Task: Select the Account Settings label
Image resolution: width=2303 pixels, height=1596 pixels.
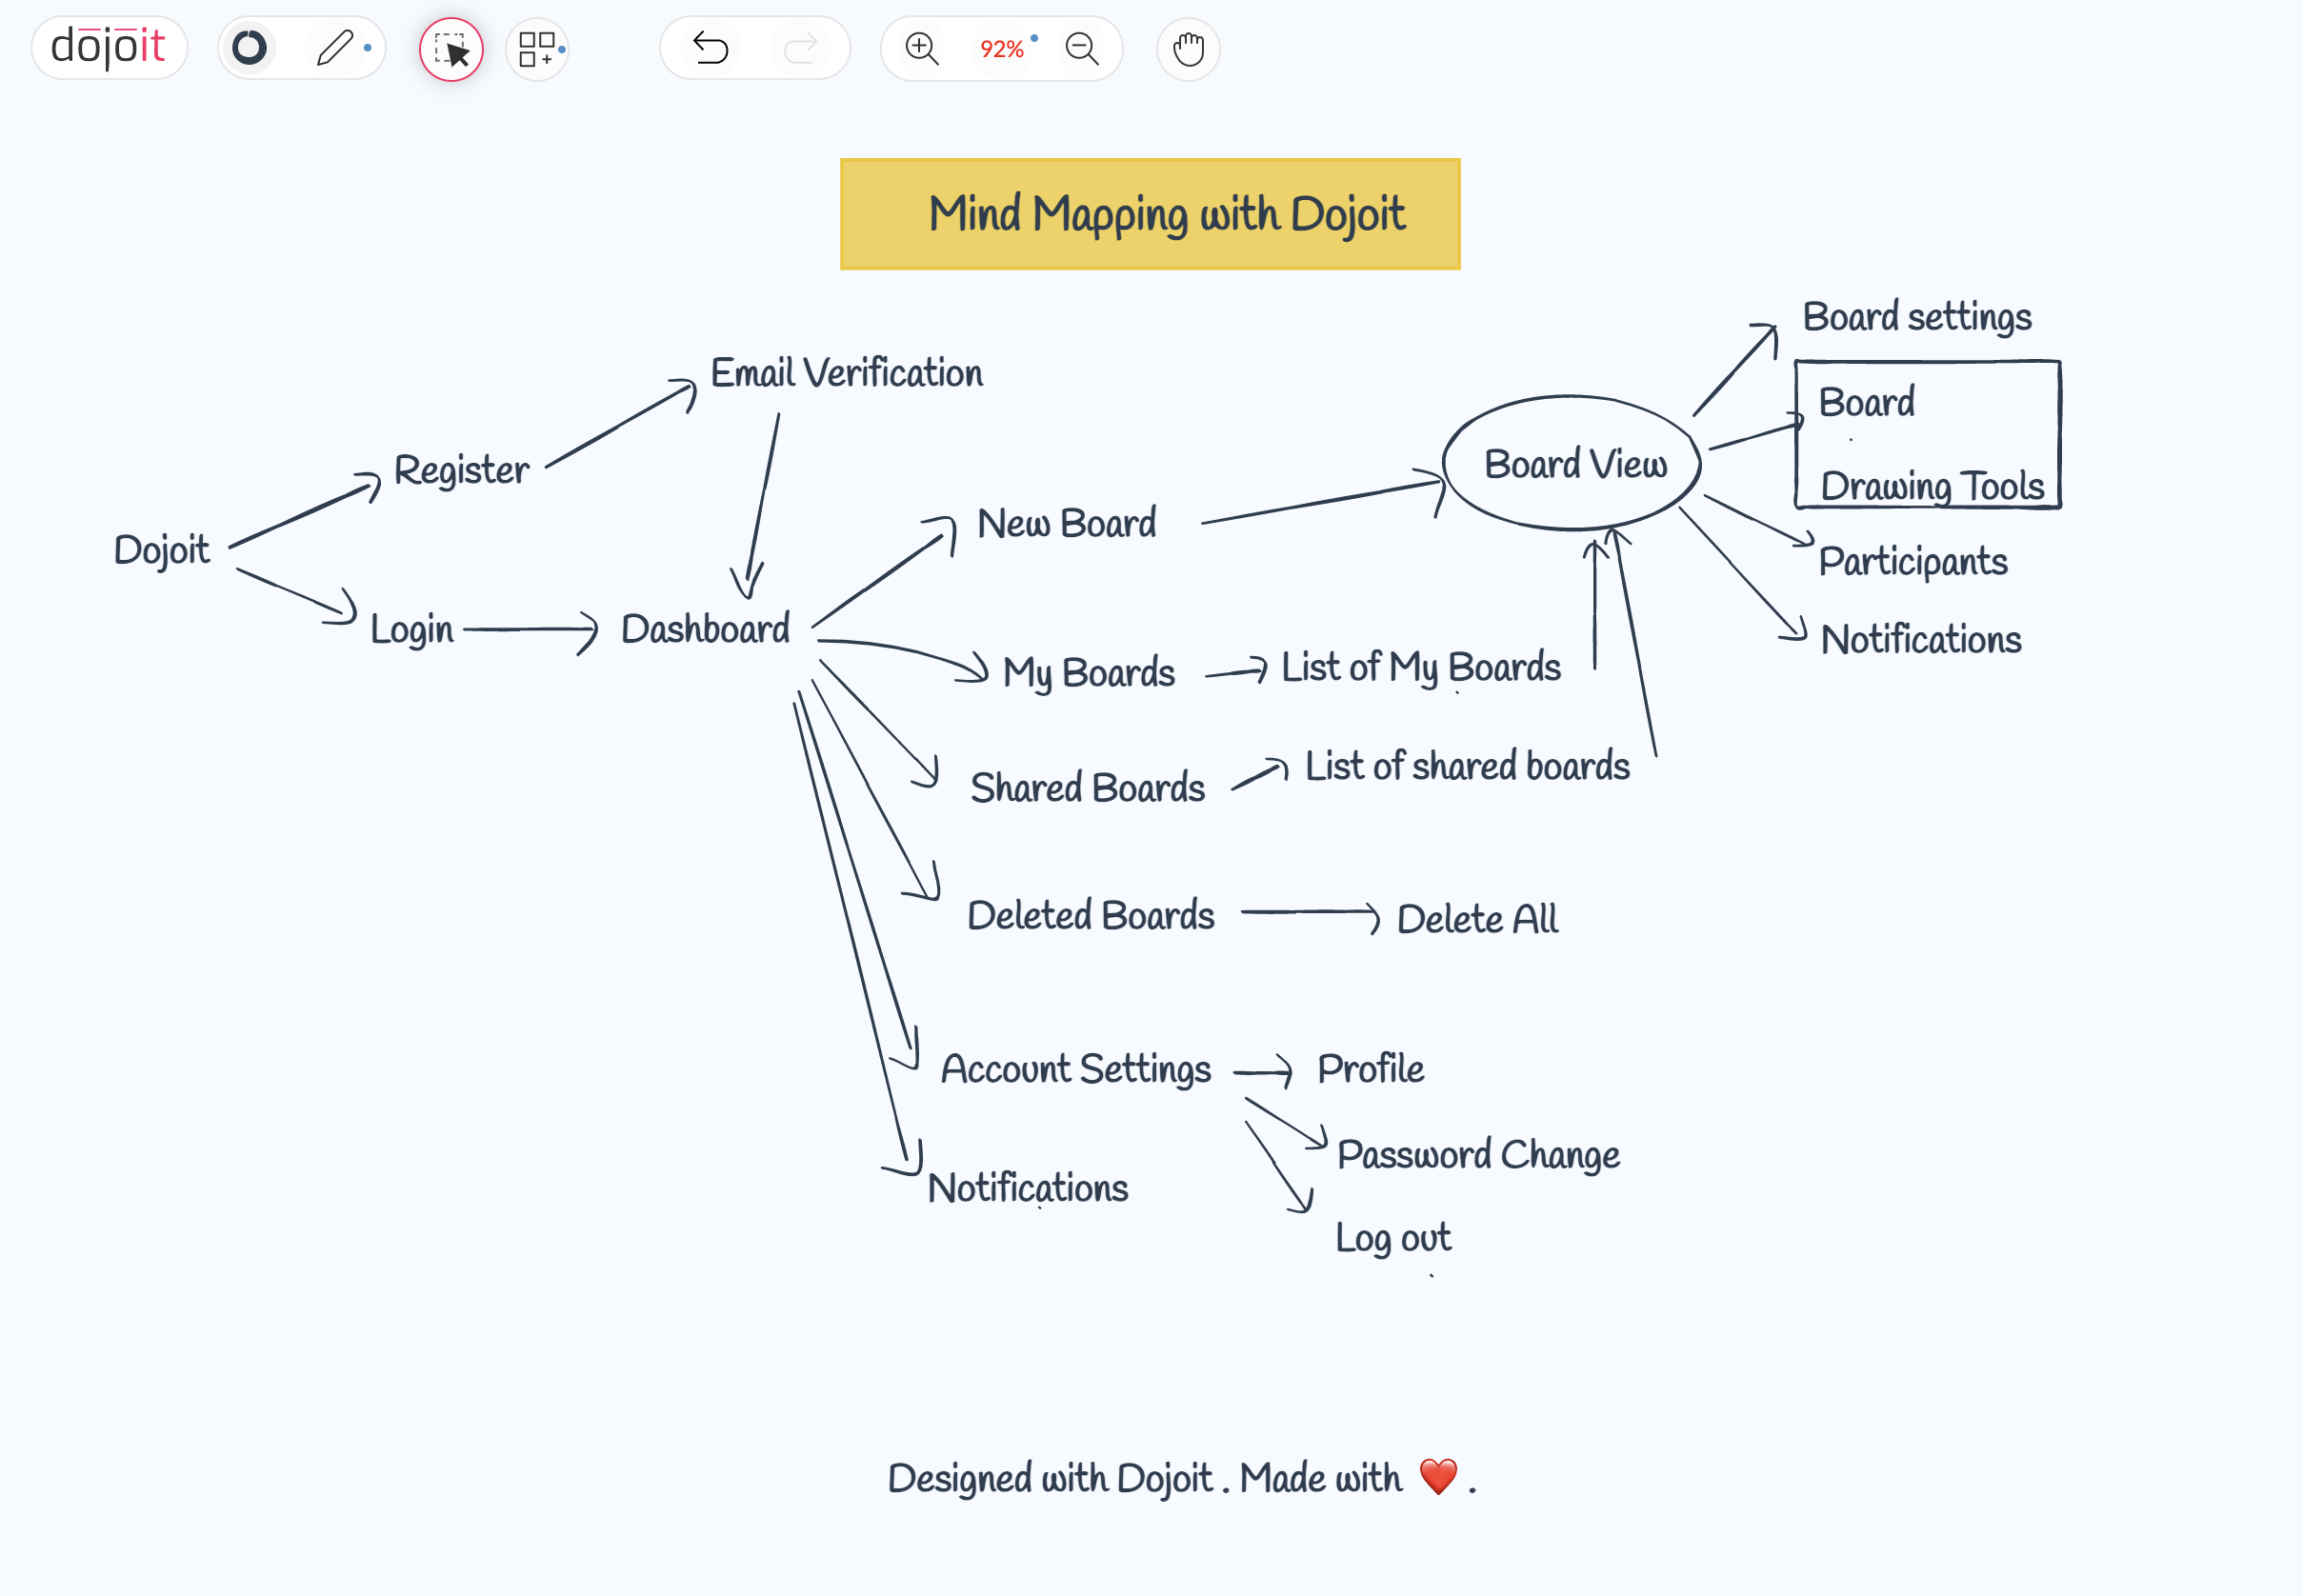Action: [x=1076, y=1069]
